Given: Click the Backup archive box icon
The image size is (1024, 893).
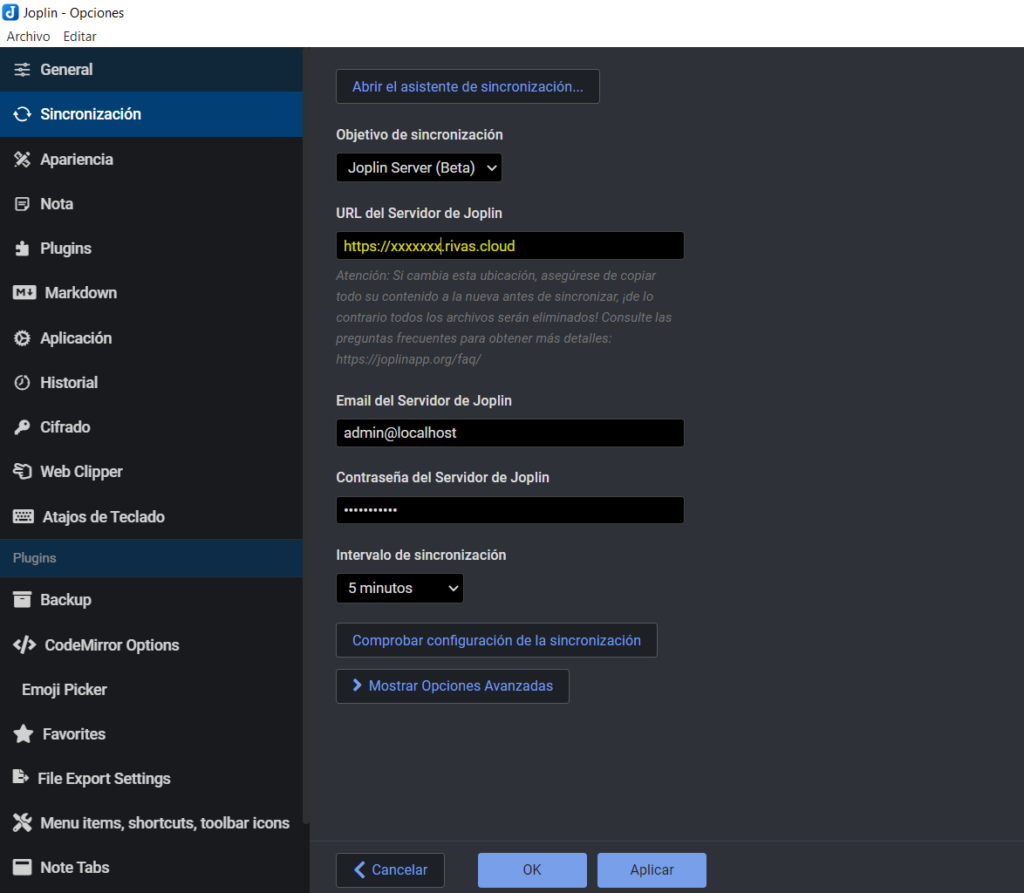Looking at the screenshot, I should [x=22, y=600].
